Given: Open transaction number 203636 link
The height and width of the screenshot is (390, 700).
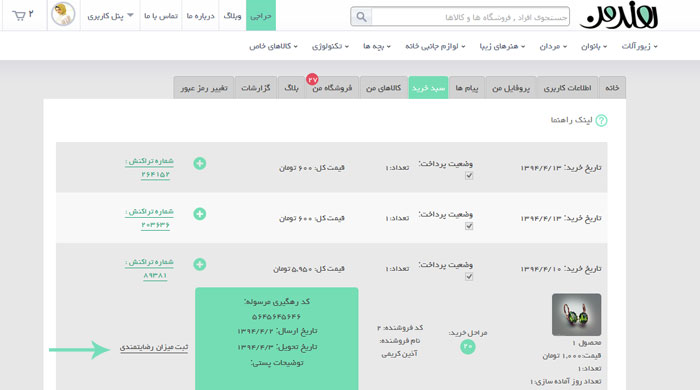Looking at the screenshot, I should pos(155,225).
